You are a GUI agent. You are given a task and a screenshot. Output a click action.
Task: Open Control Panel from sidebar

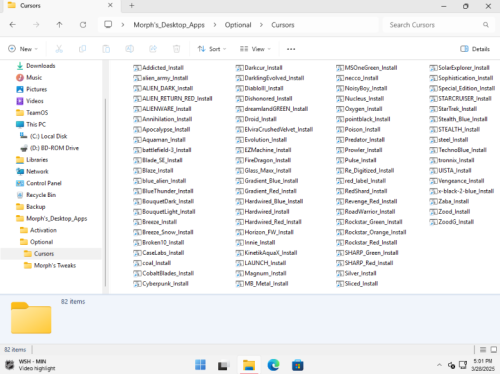(x=44, y=183)
